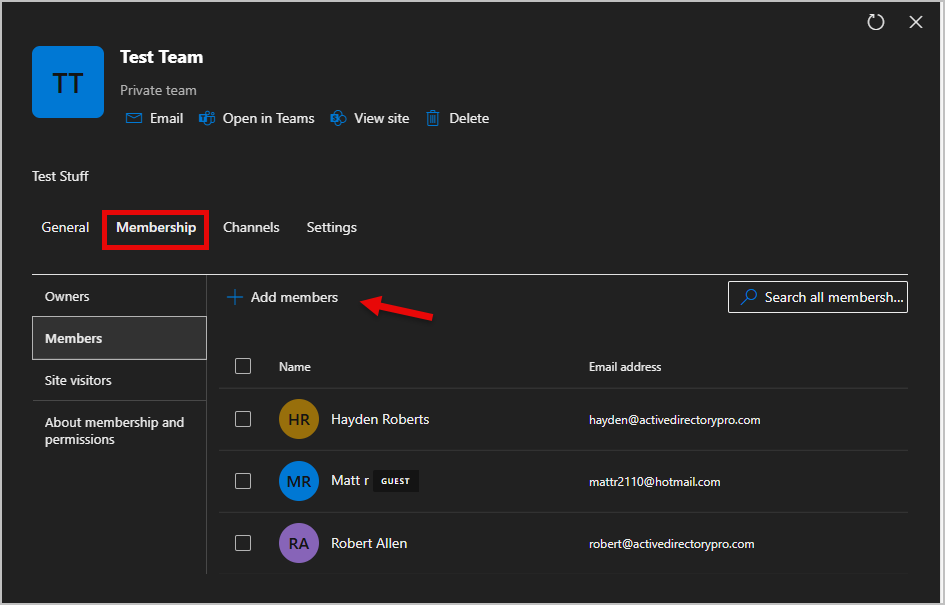This screenshot has height=605, width=945.
Task: Switch to the General tab
Action: point(65,227)
